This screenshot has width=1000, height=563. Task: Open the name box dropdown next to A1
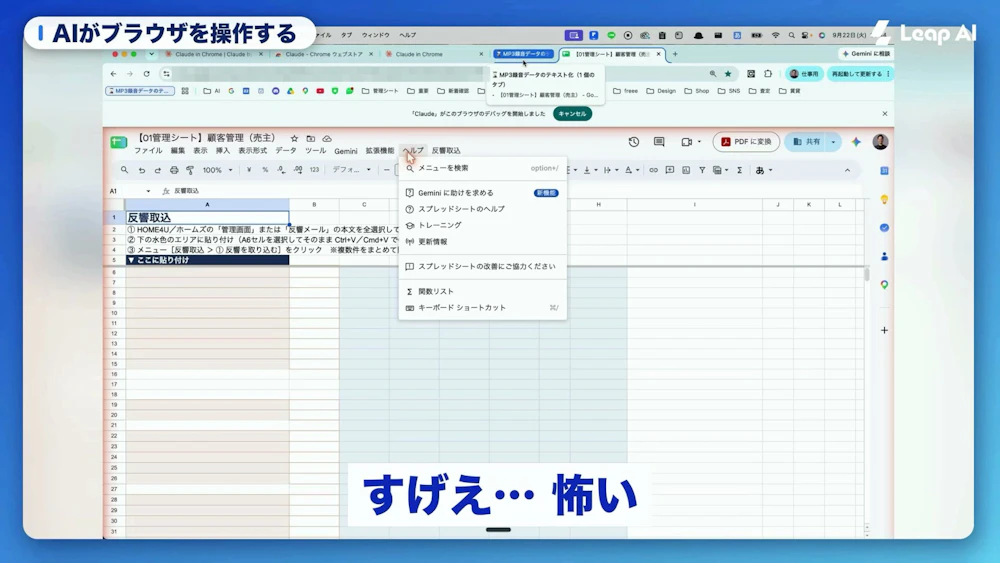[x=148, y=191]
